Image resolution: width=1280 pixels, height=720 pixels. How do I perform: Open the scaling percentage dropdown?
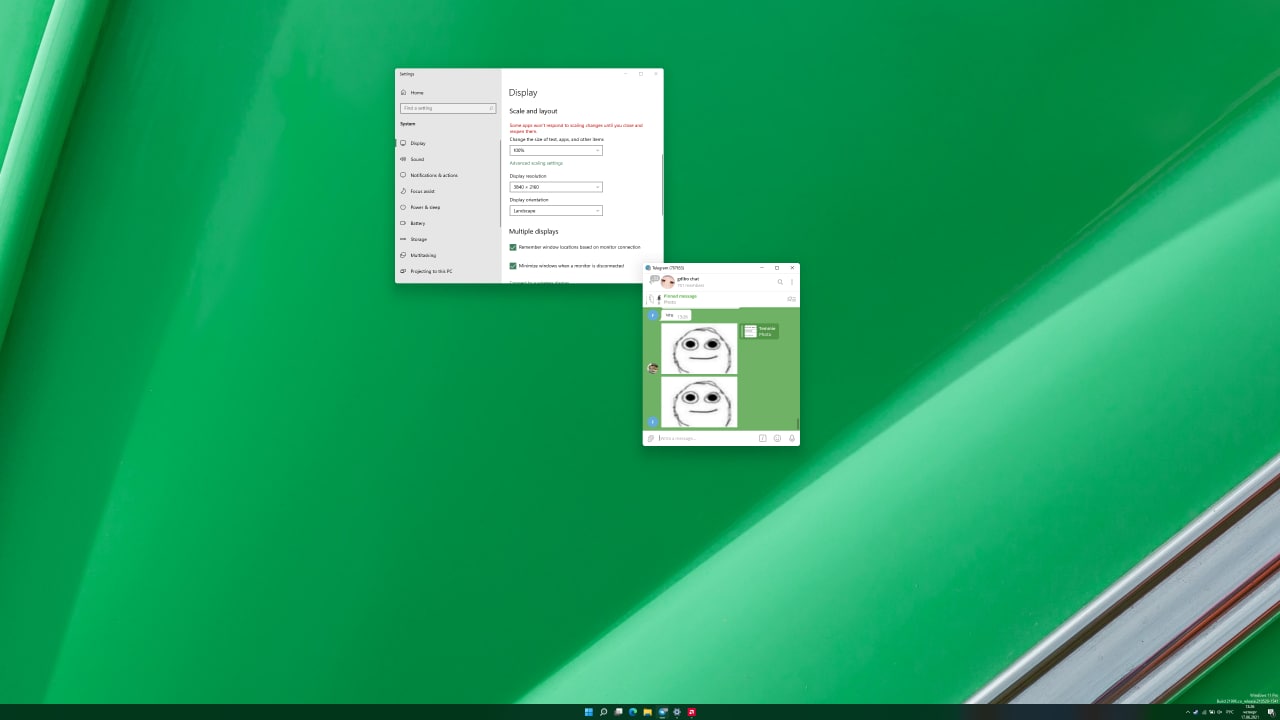pyautogui.click(x=556, y=150)
